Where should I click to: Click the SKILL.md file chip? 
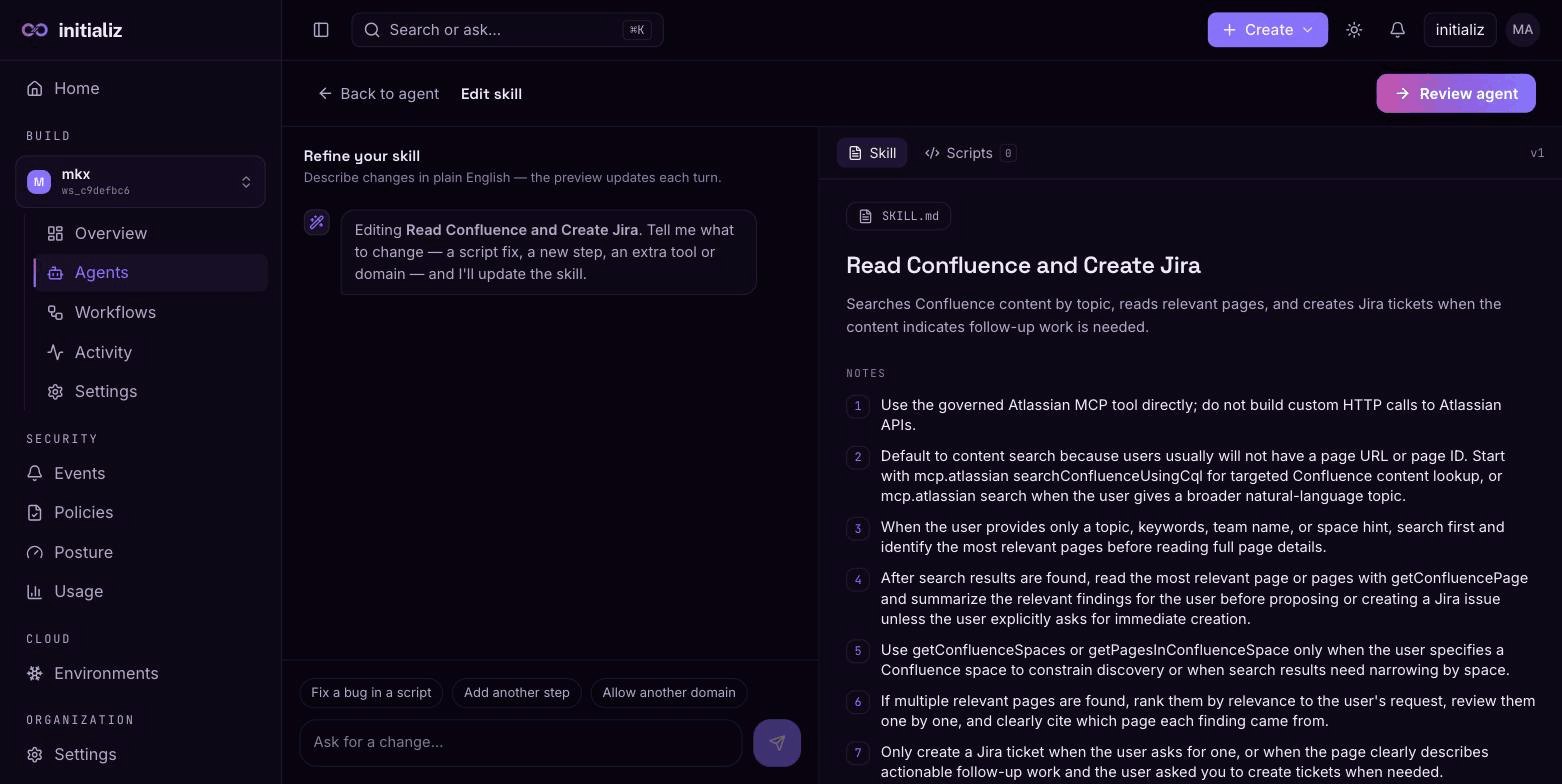(x=898, y=216)
